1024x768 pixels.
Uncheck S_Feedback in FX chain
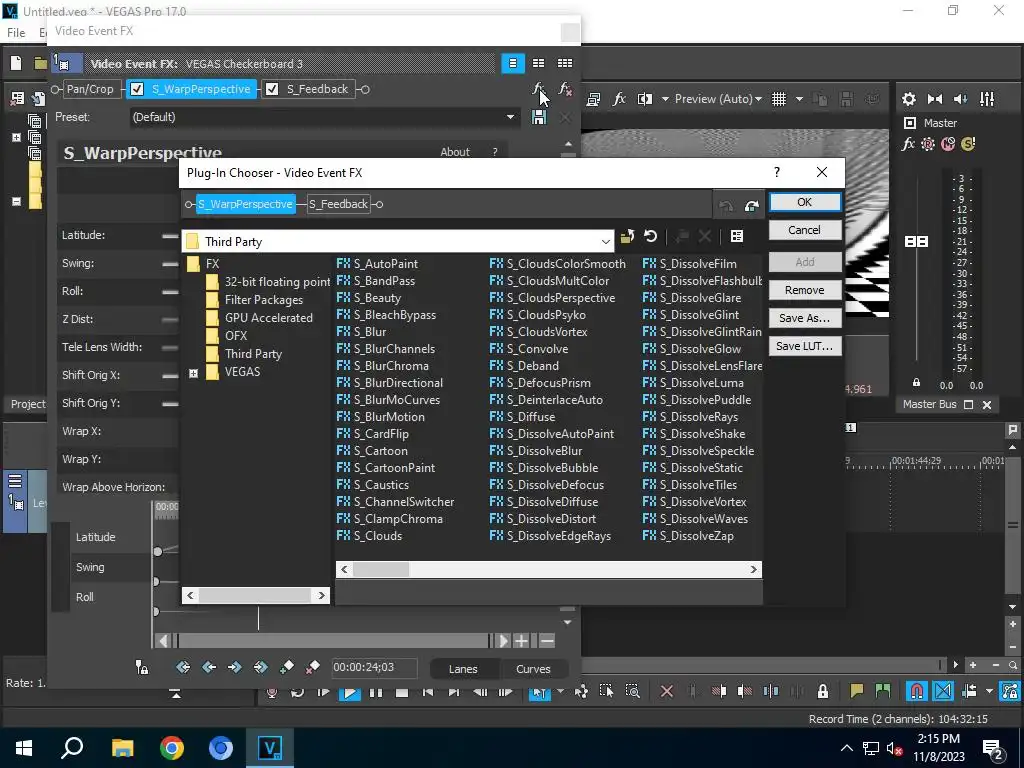[x=272, y=89]
